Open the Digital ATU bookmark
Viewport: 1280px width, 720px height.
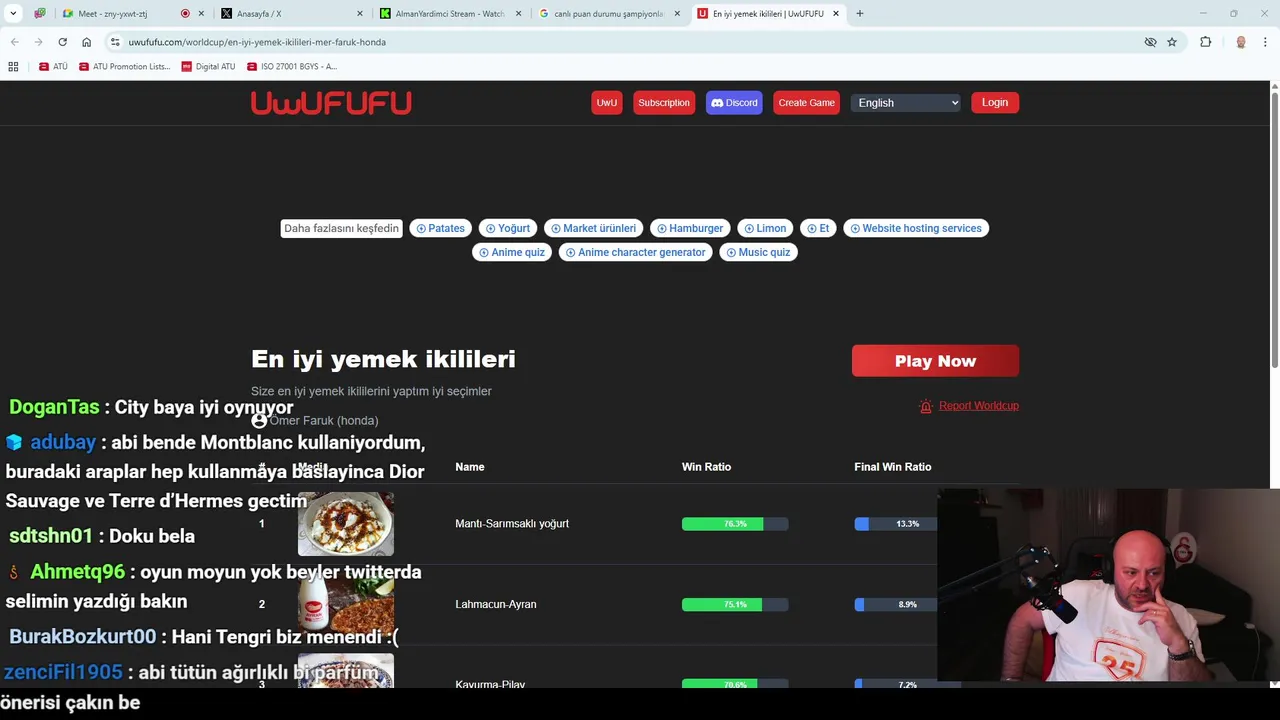(208, 67)
